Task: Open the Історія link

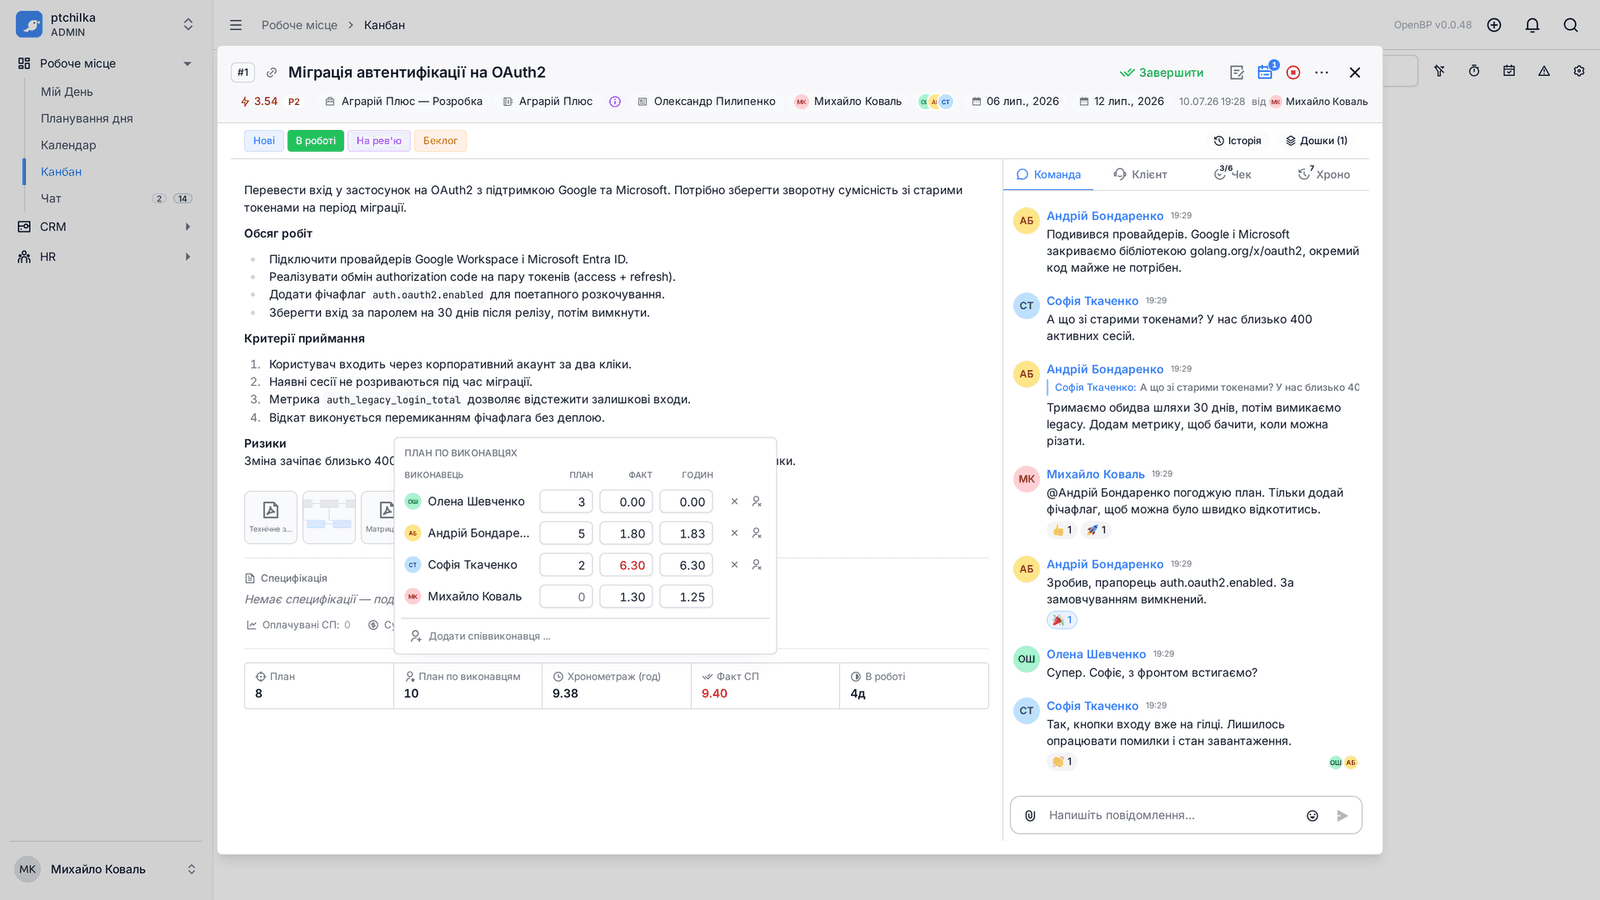Action: coord(1237,141)
